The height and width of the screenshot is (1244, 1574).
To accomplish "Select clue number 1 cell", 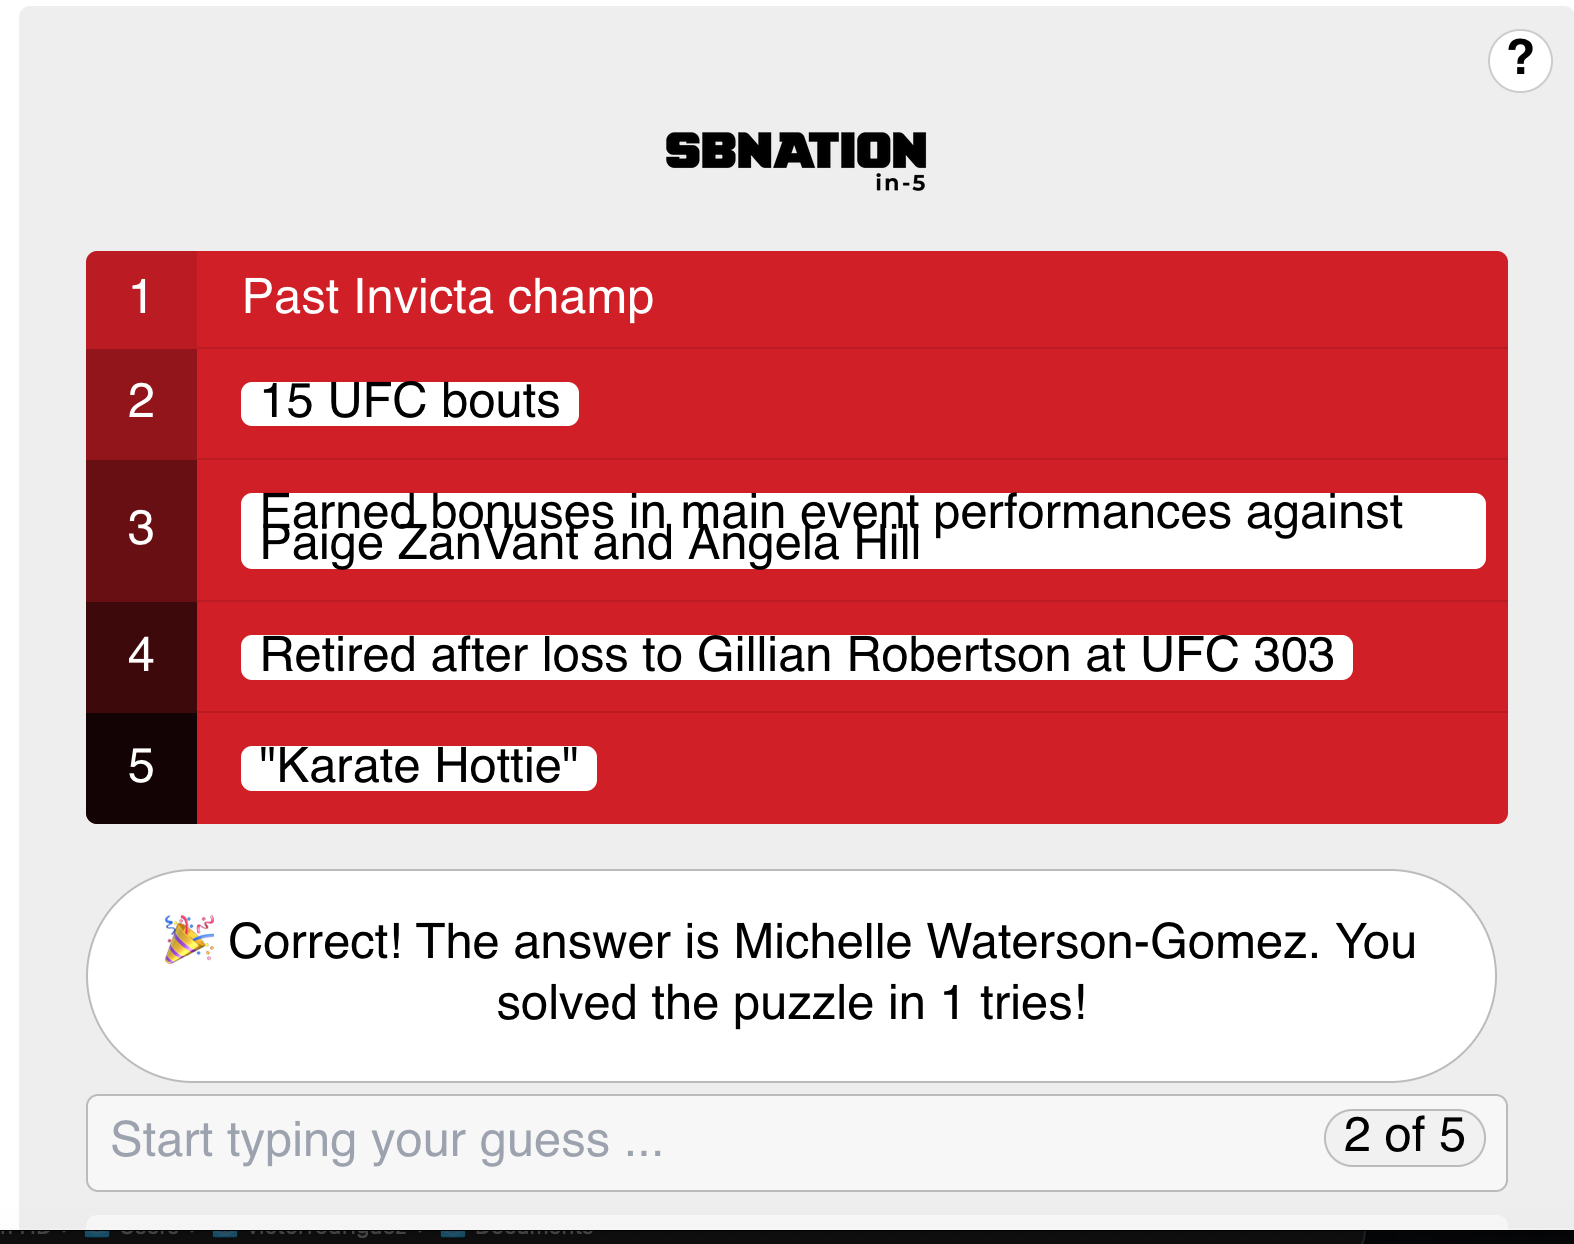I will (x=141, y=298).
